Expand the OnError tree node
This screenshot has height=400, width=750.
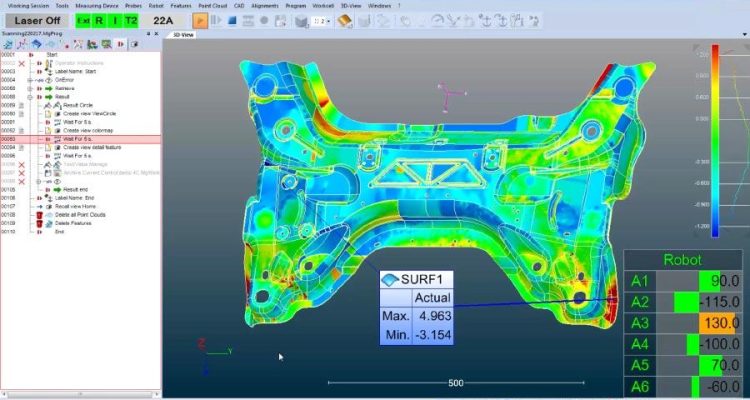30,80
